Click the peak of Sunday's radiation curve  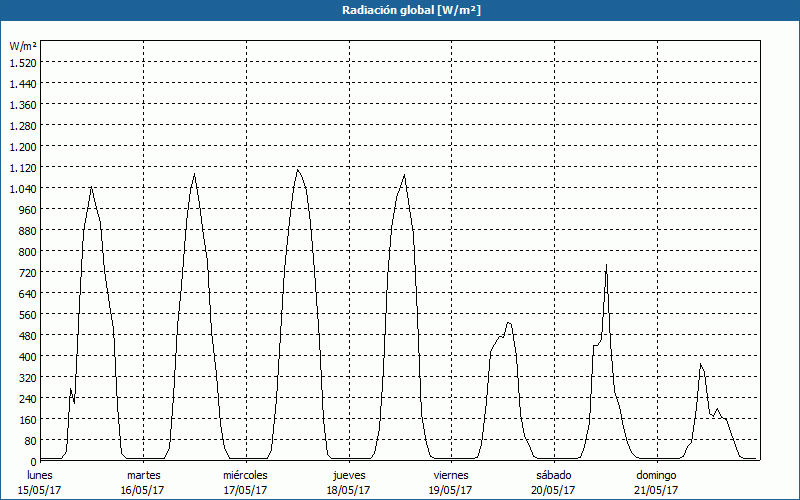click(701, 365)
